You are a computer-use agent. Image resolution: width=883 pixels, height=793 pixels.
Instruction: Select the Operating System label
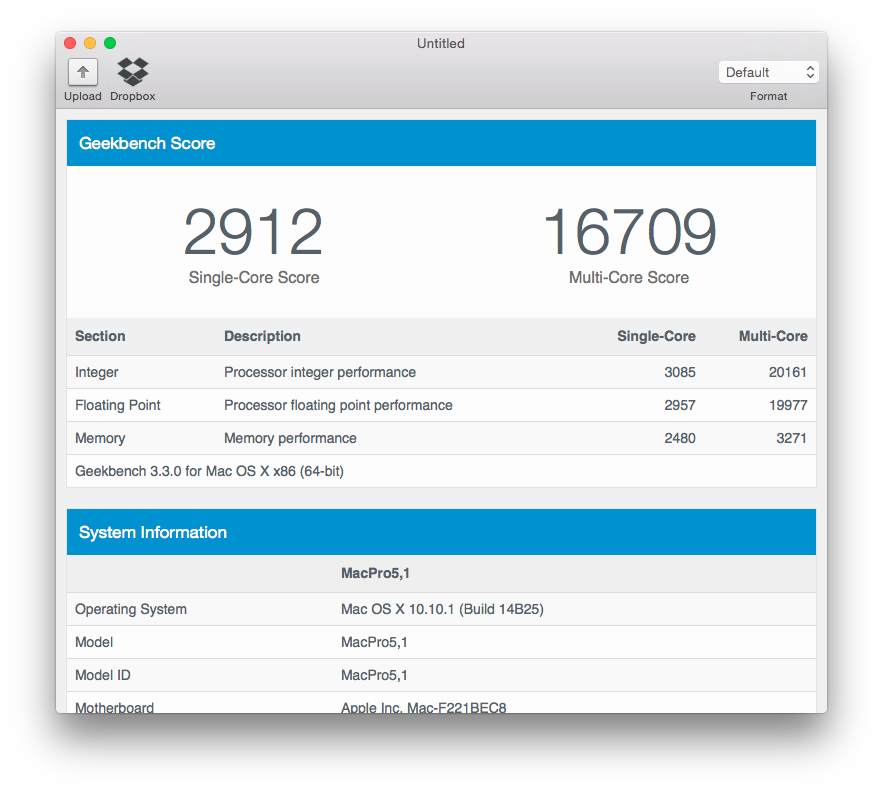point(131,609)
